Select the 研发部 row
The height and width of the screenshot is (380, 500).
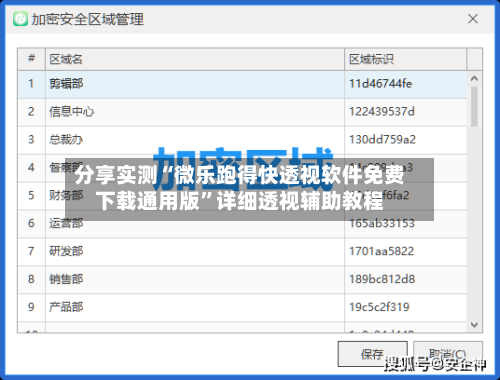point(242,252)
